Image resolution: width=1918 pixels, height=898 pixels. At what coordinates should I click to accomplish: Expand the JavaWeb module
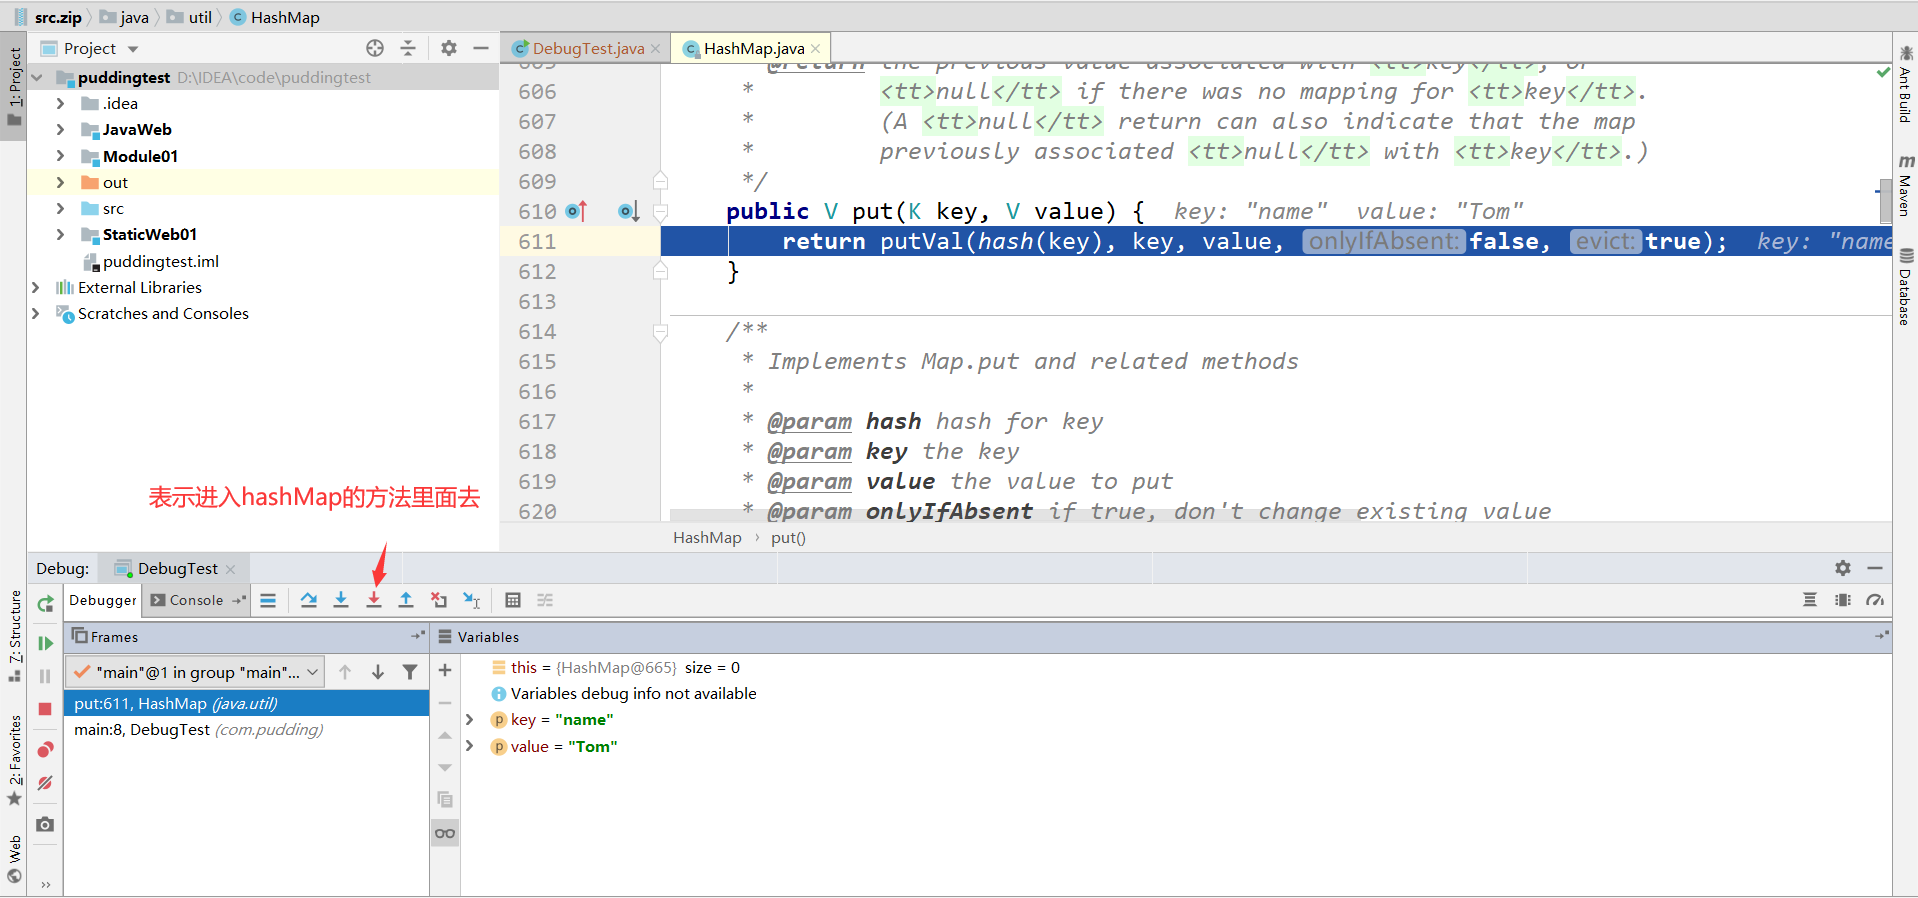pyautogui.click(x=60, y=129)
